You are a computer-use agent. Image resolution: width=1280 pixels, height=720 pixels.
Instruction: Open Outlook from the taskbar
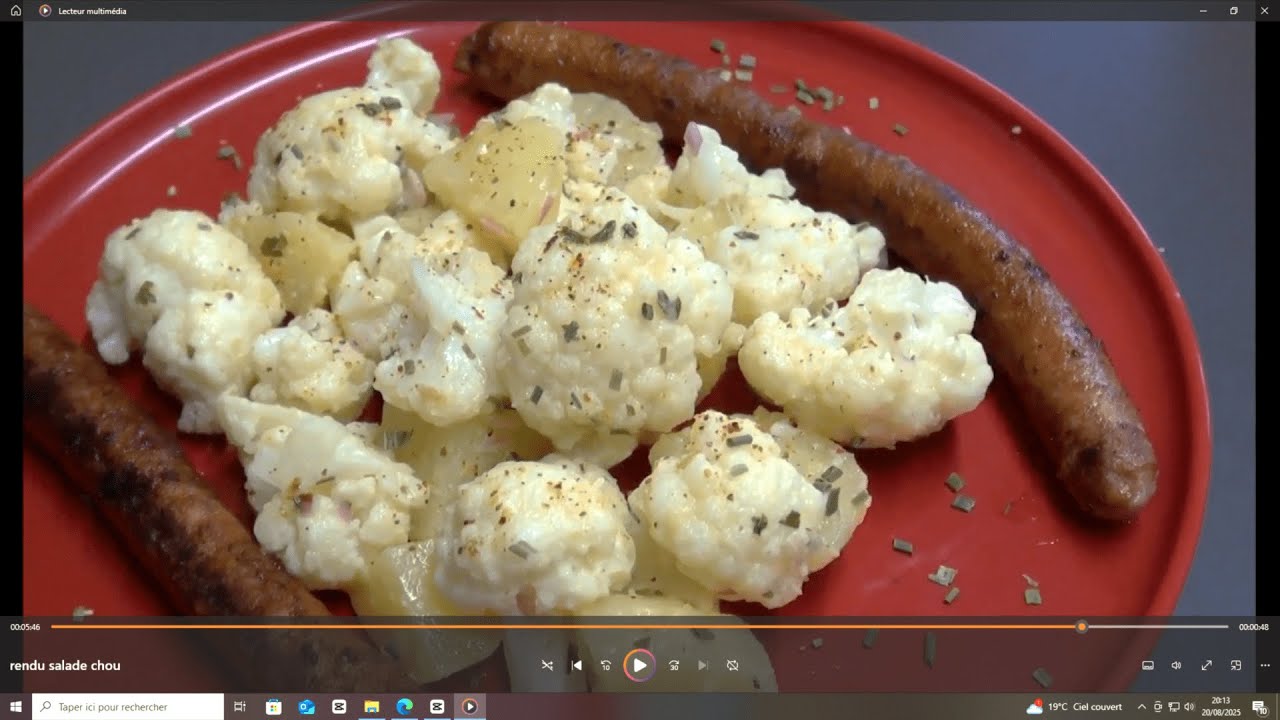click(306, 707)
